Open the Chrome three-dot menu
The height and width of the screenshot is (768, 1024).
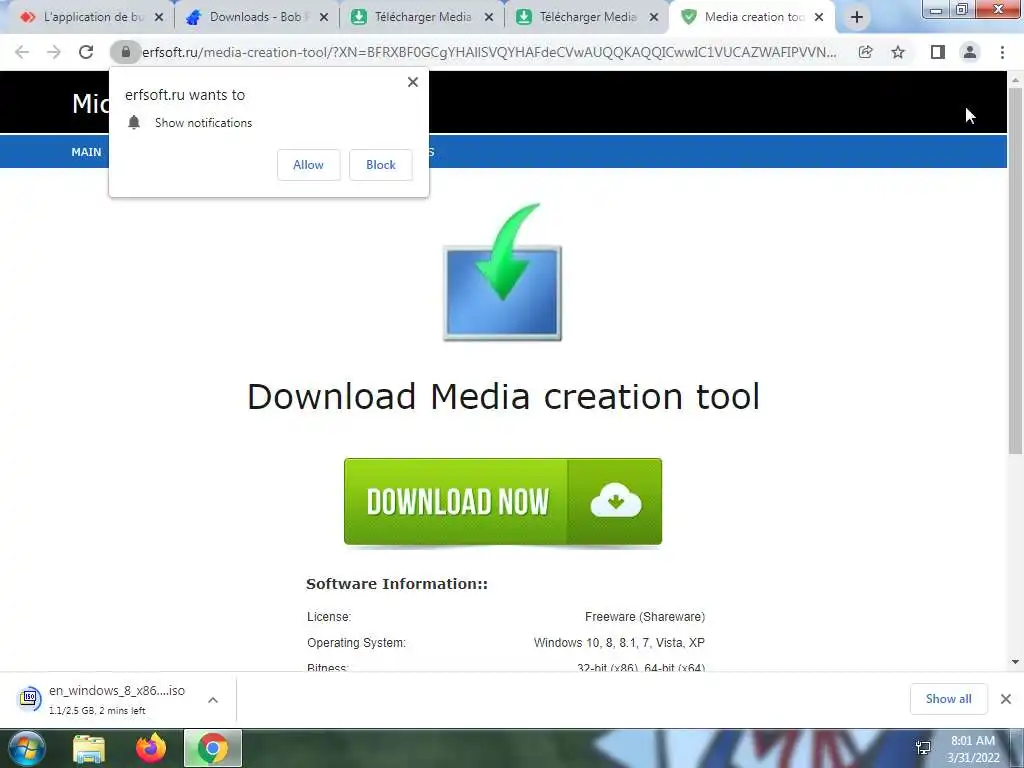click(x=1002, y=52)
